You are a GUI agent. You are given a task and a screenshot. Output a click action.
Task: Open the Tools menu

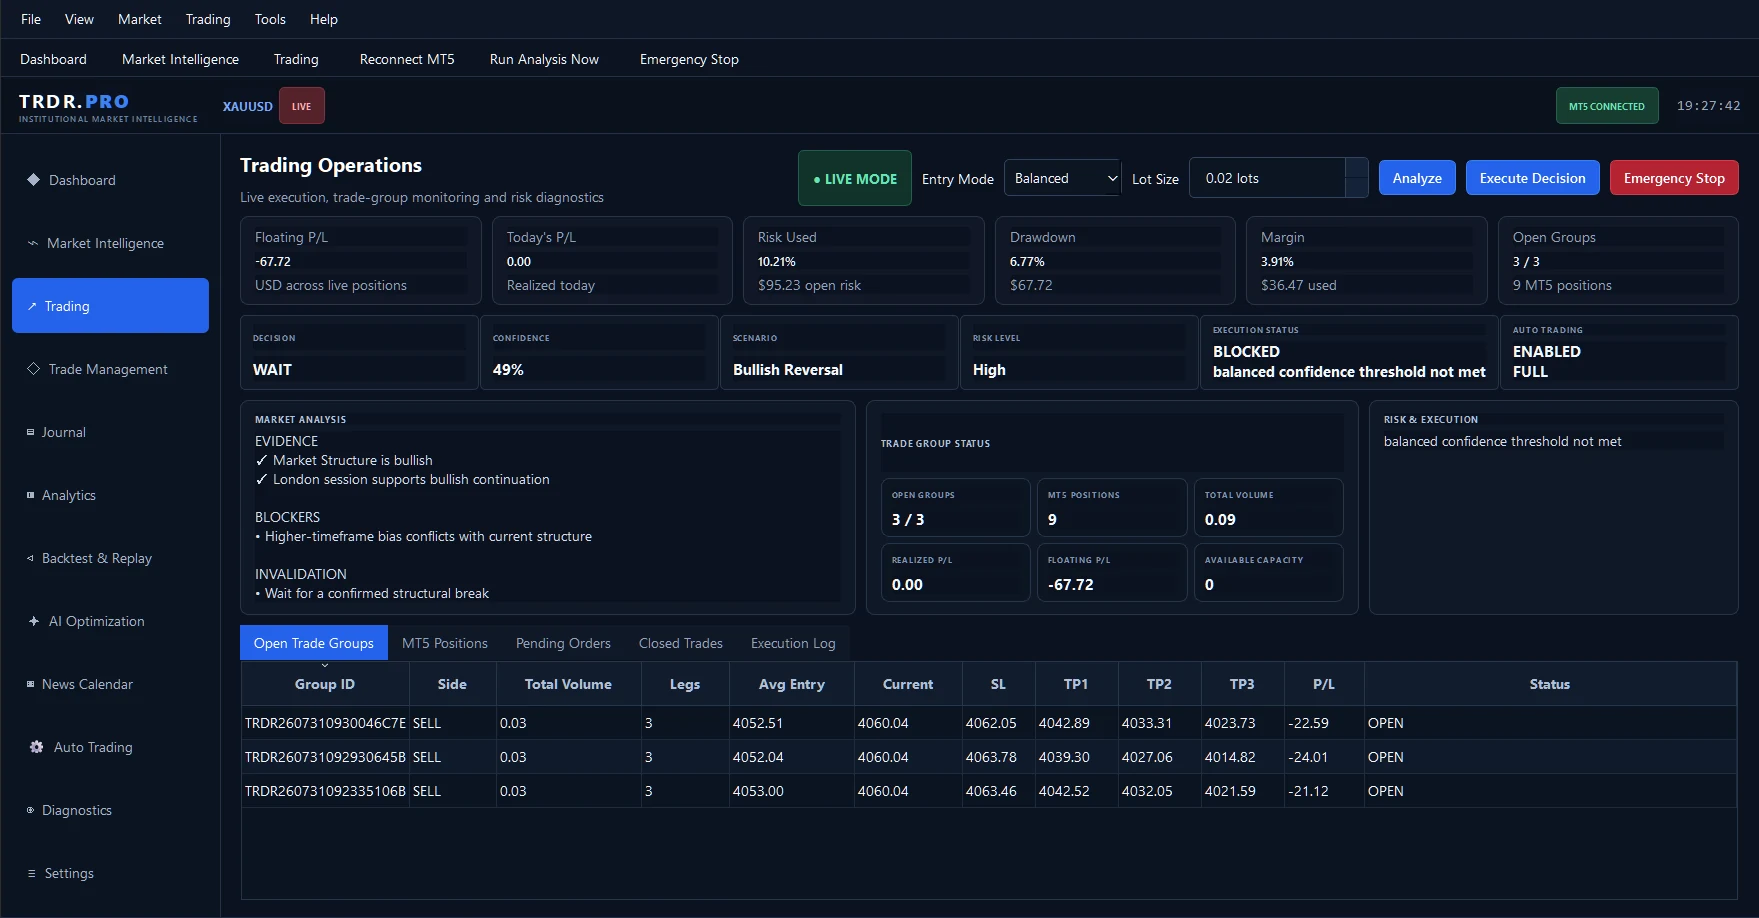270,19
